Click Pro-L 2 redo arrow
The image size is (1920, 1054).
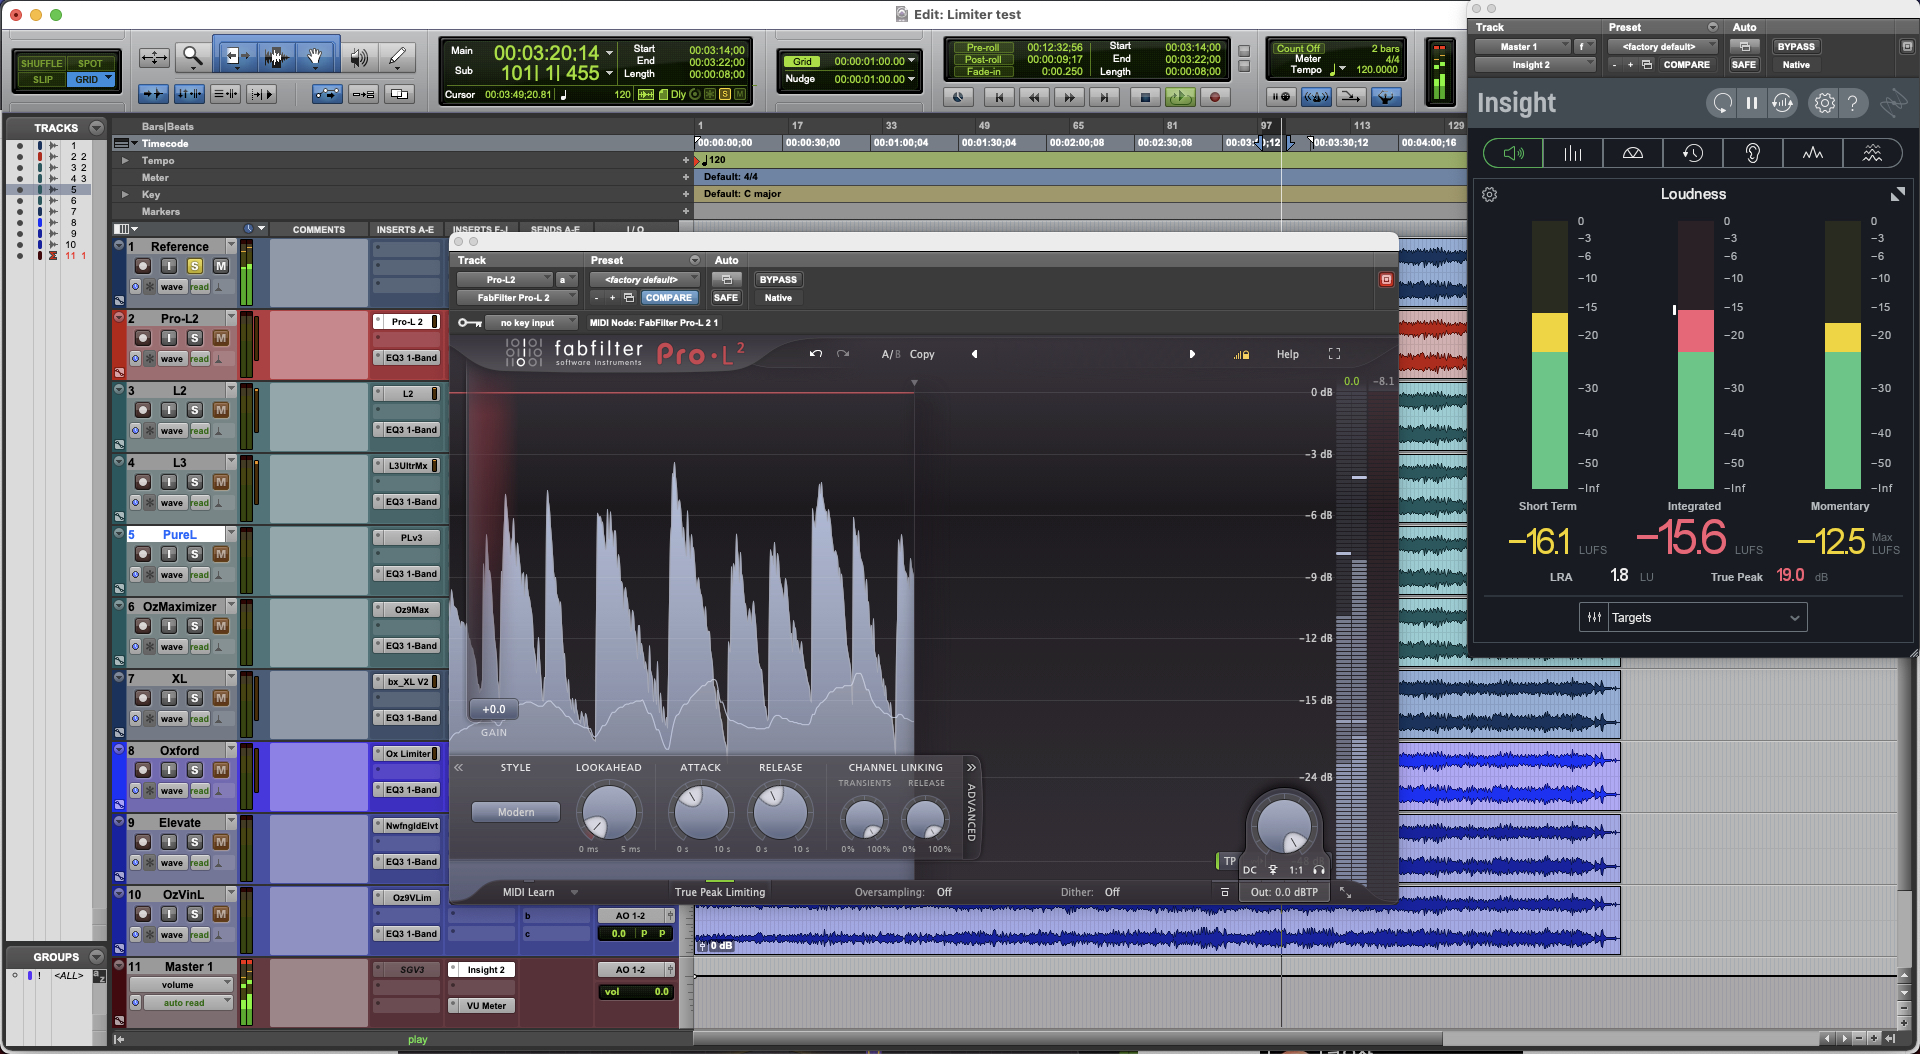click(843, 354)
